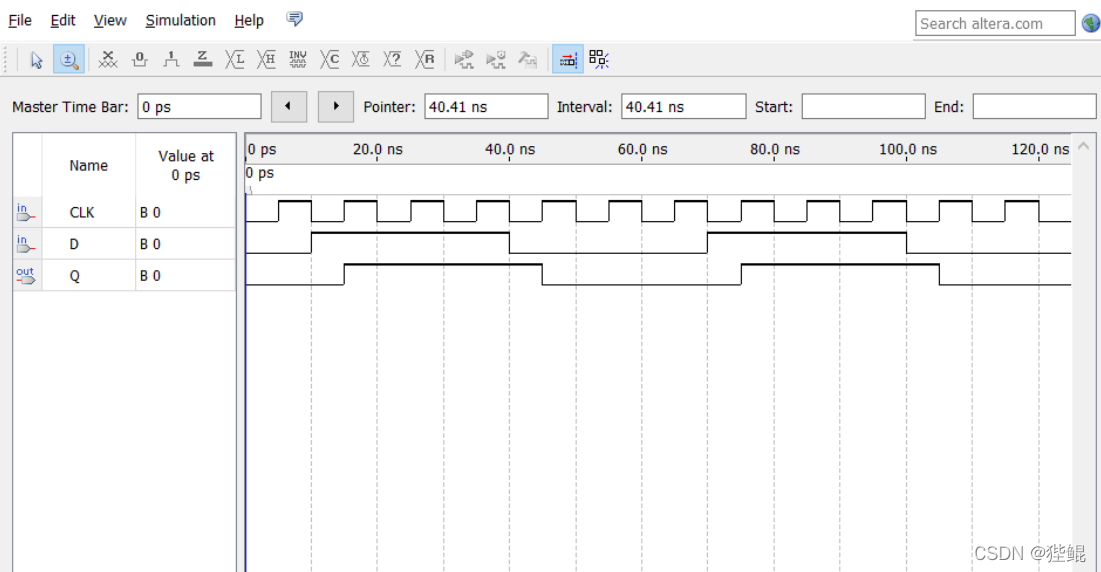Click the End time field

[1034, 107]
